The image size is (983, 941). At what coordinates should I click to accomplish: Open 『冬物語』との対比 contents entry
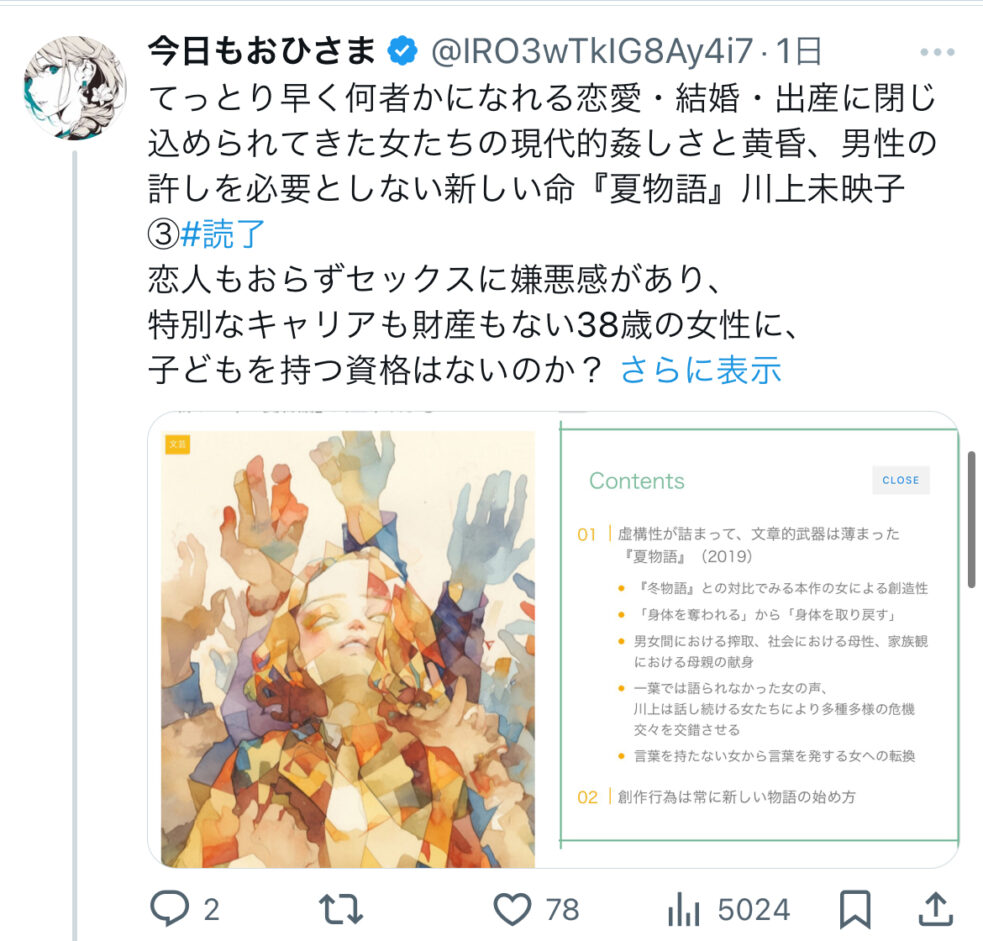(781, 588)
